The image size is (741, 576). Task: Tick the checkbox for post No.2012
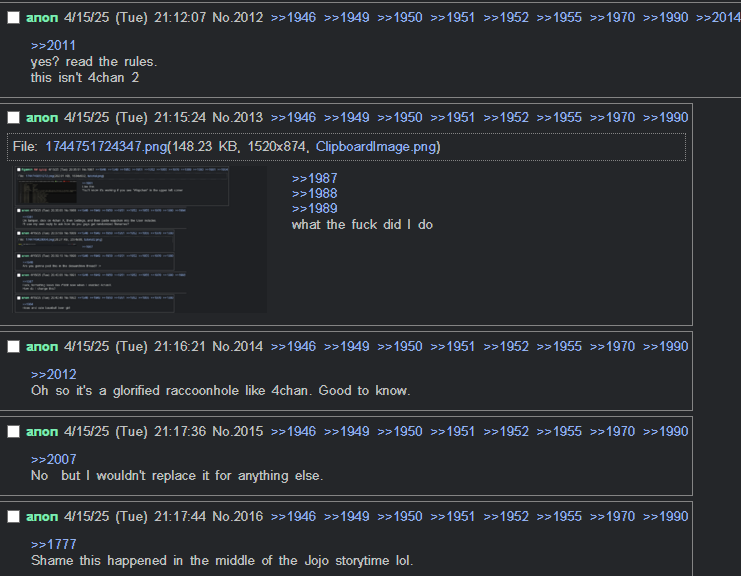[14, 18]
